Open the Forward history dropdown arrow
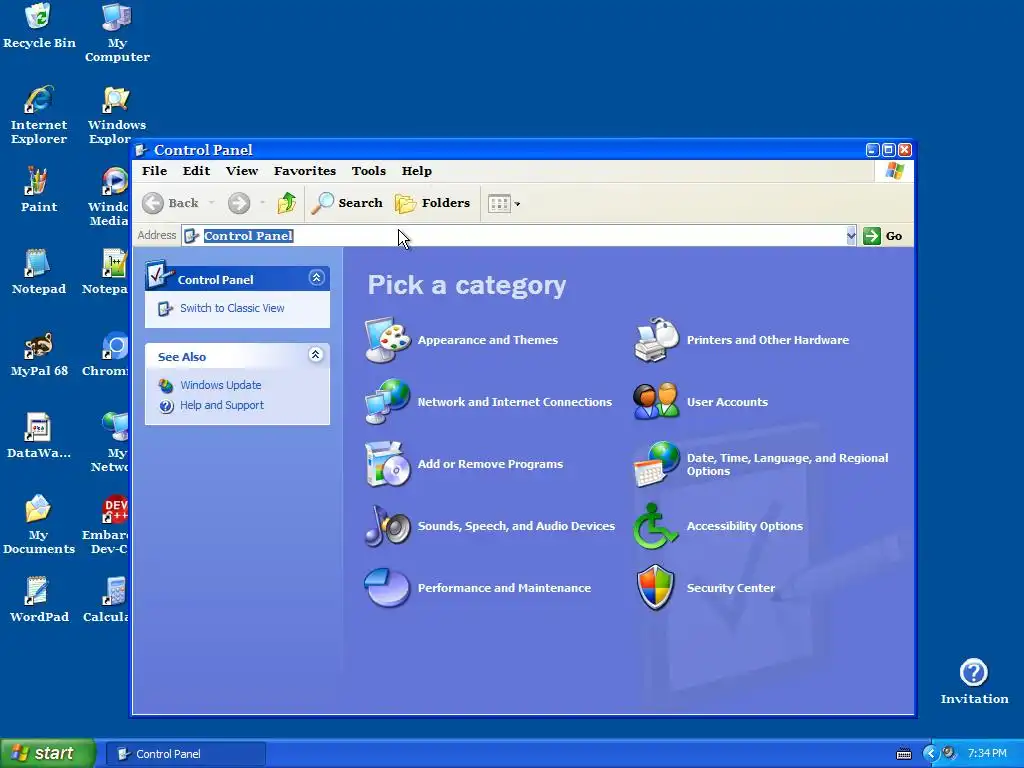Viewport: 1024px width, 768px height. pos(262,203)
